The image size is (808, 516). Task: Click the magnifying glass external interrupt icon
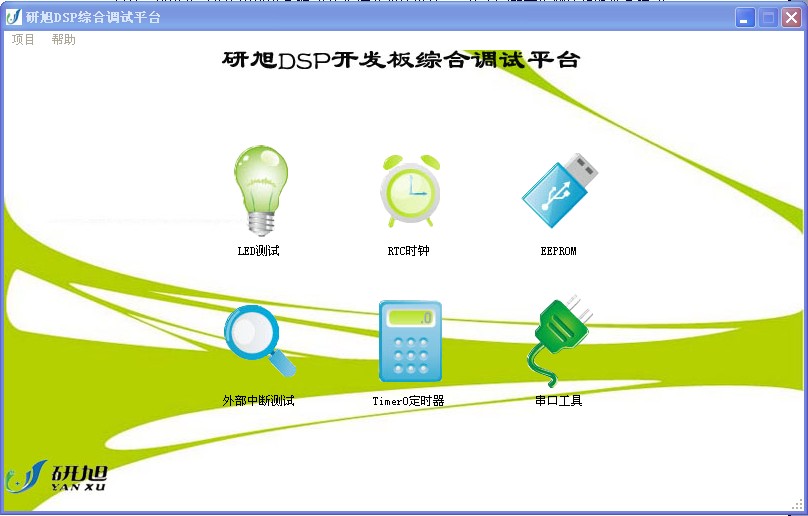259,342
